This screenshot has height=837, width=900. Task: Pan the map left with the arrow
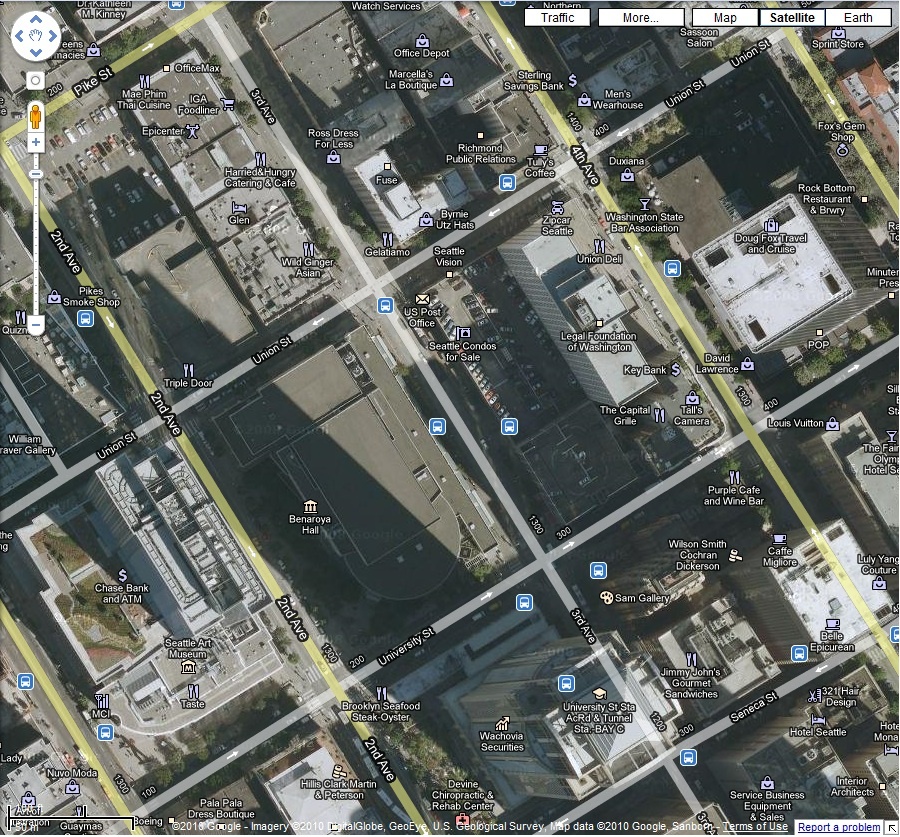click(20, 36)
